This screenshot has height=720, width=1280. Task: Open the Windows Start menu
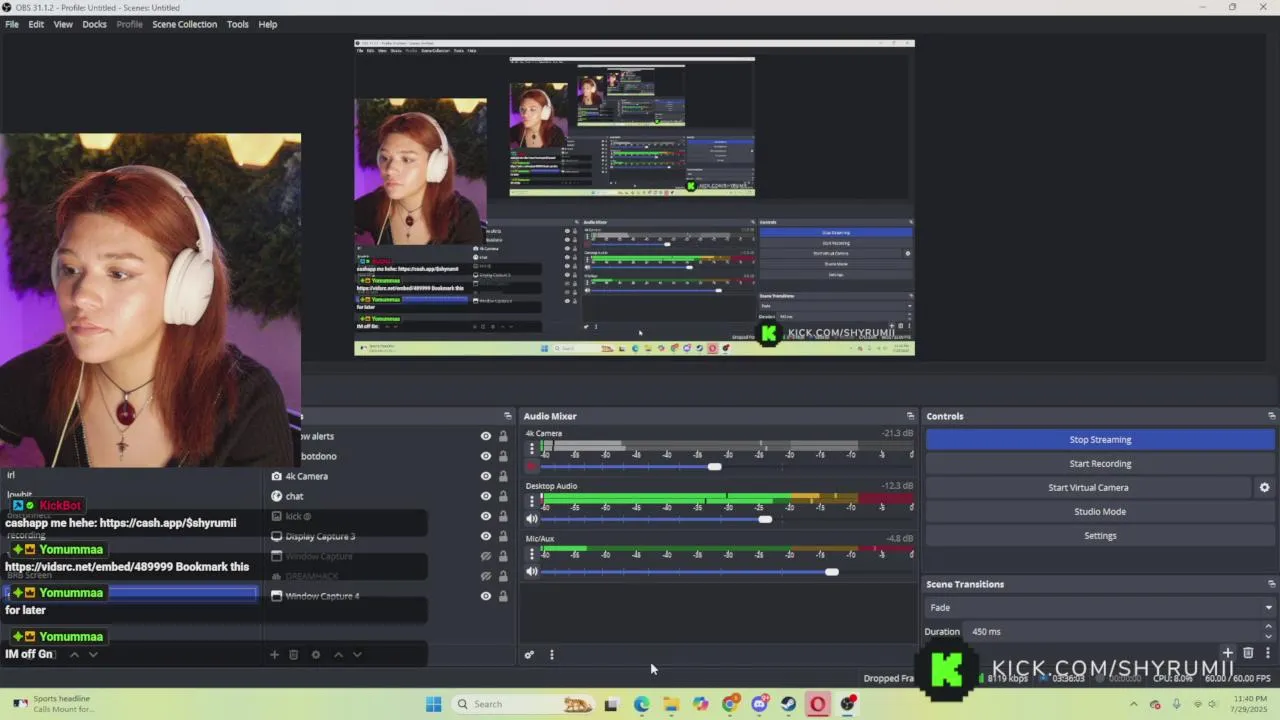click(x=433, y=704)
